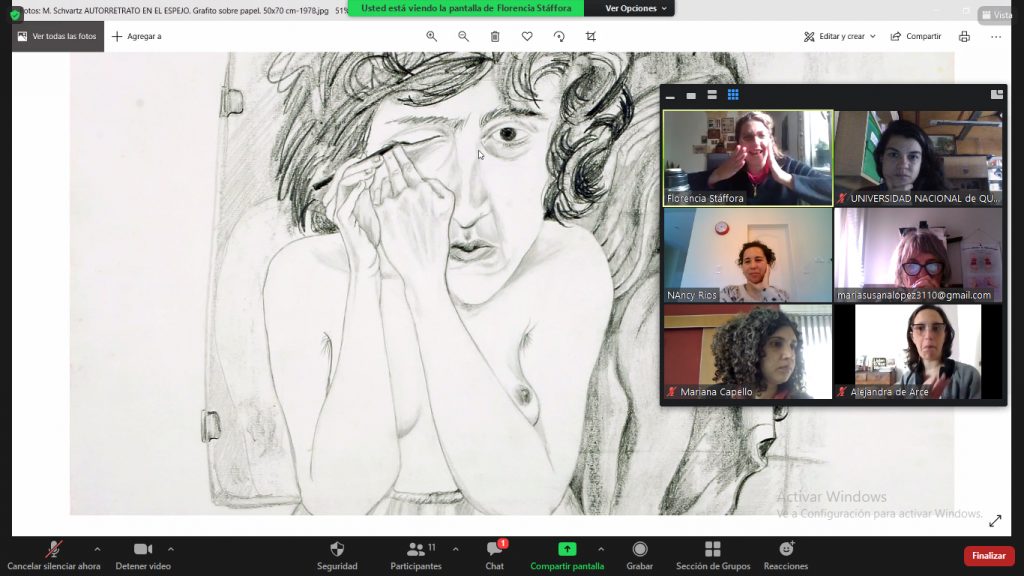Zoom in on the photo
Viewport: 1024px width, 576px height.
(432, 36)
